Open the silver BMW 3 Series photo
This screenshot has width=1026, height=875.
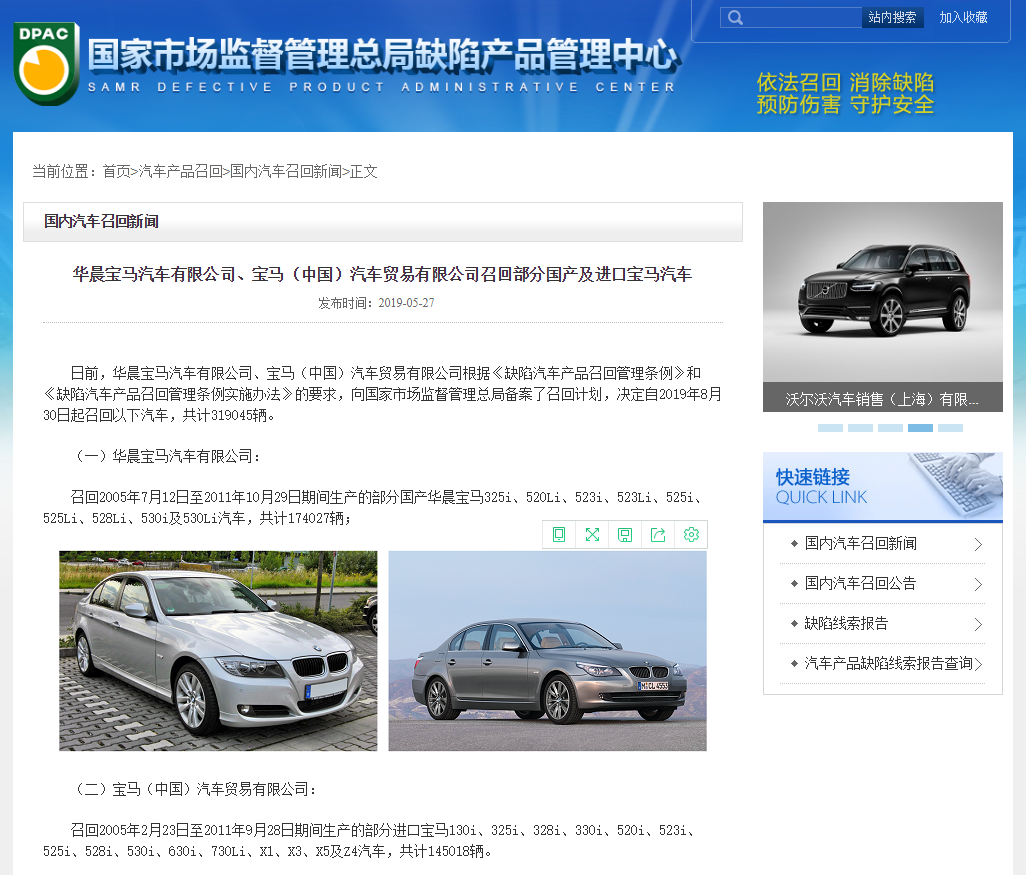click(x=218, y=651)
